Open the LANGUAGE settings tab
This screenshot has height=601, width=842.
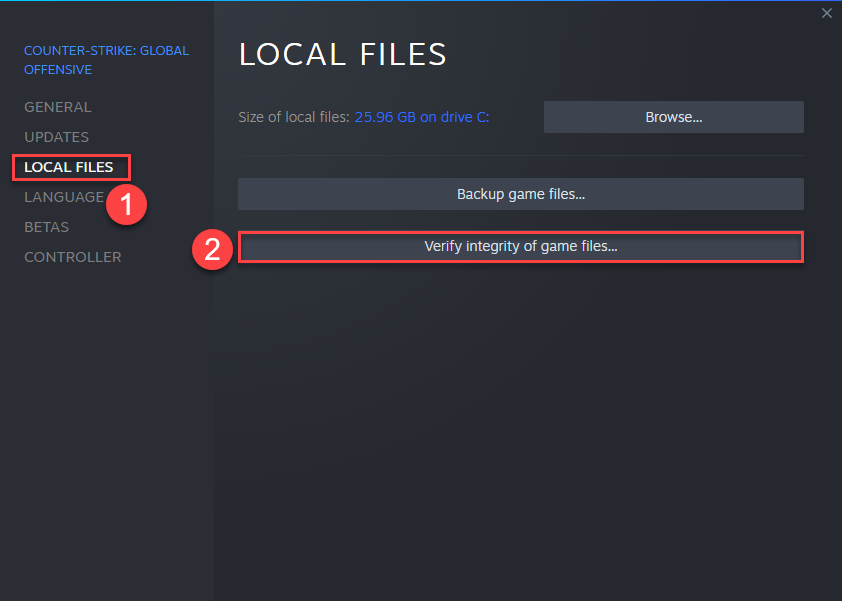click(63, 197)
